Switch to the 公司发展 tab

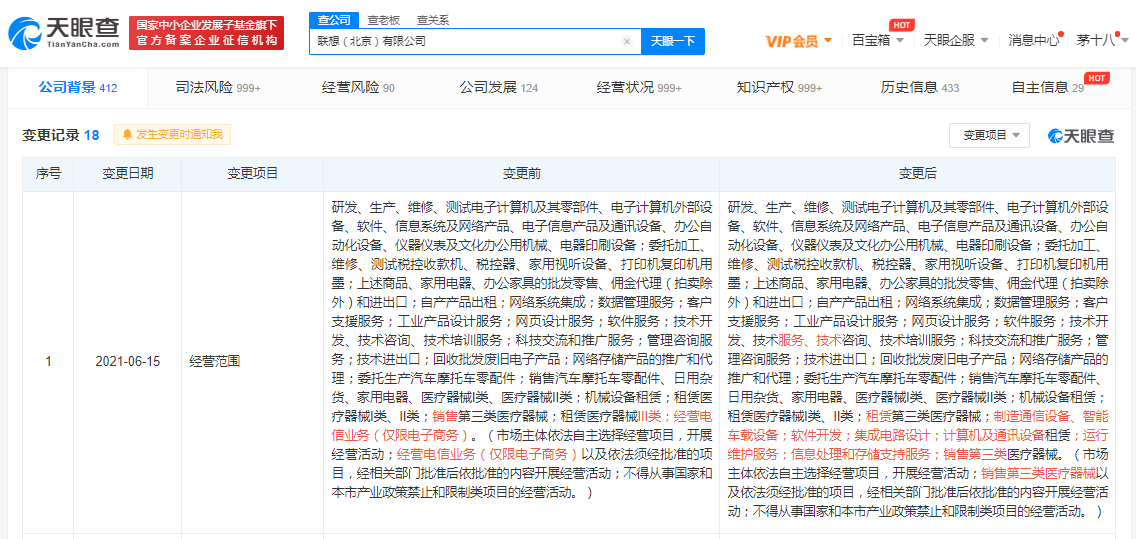coord(498,88)
